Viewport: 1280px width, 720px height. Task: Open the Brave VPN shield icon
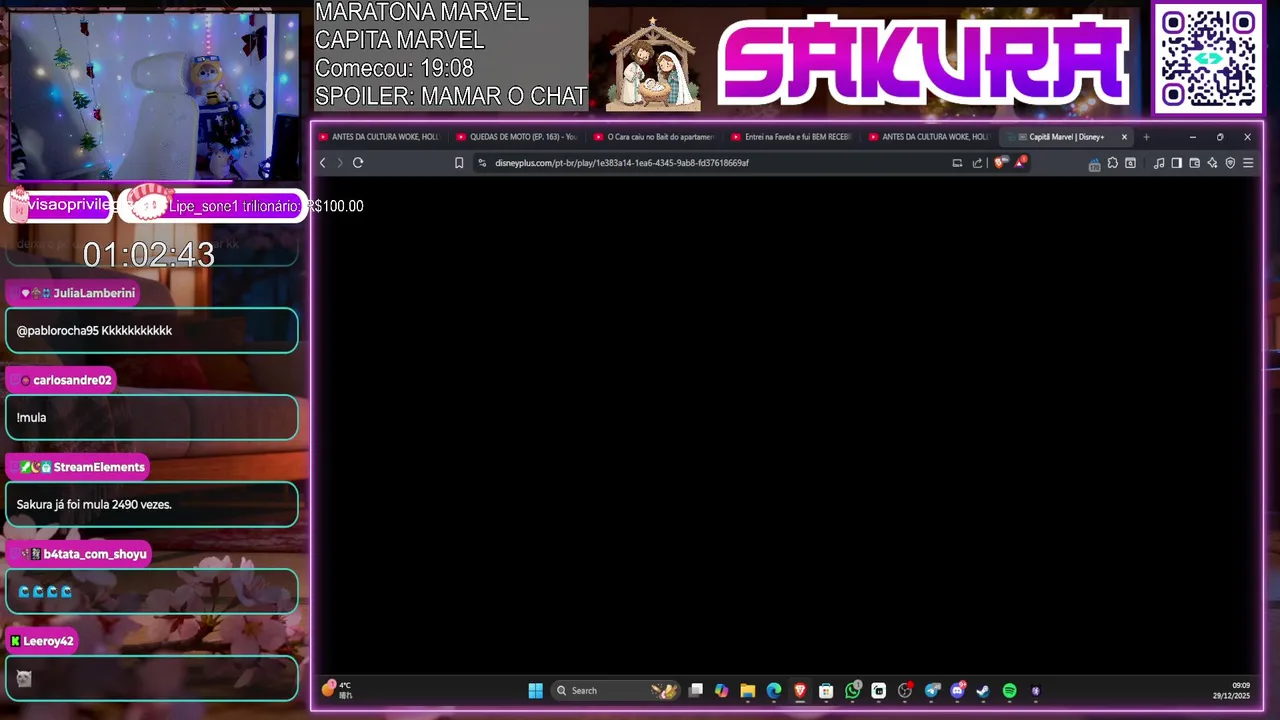coord(1230,163)
